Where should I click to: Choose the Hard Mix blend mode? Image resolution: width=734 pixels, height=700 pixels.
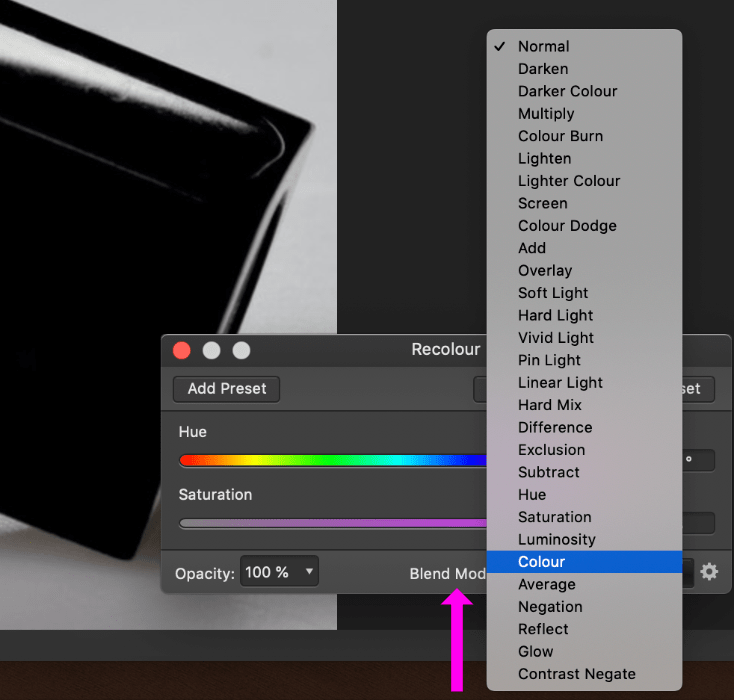pos(549,405)
